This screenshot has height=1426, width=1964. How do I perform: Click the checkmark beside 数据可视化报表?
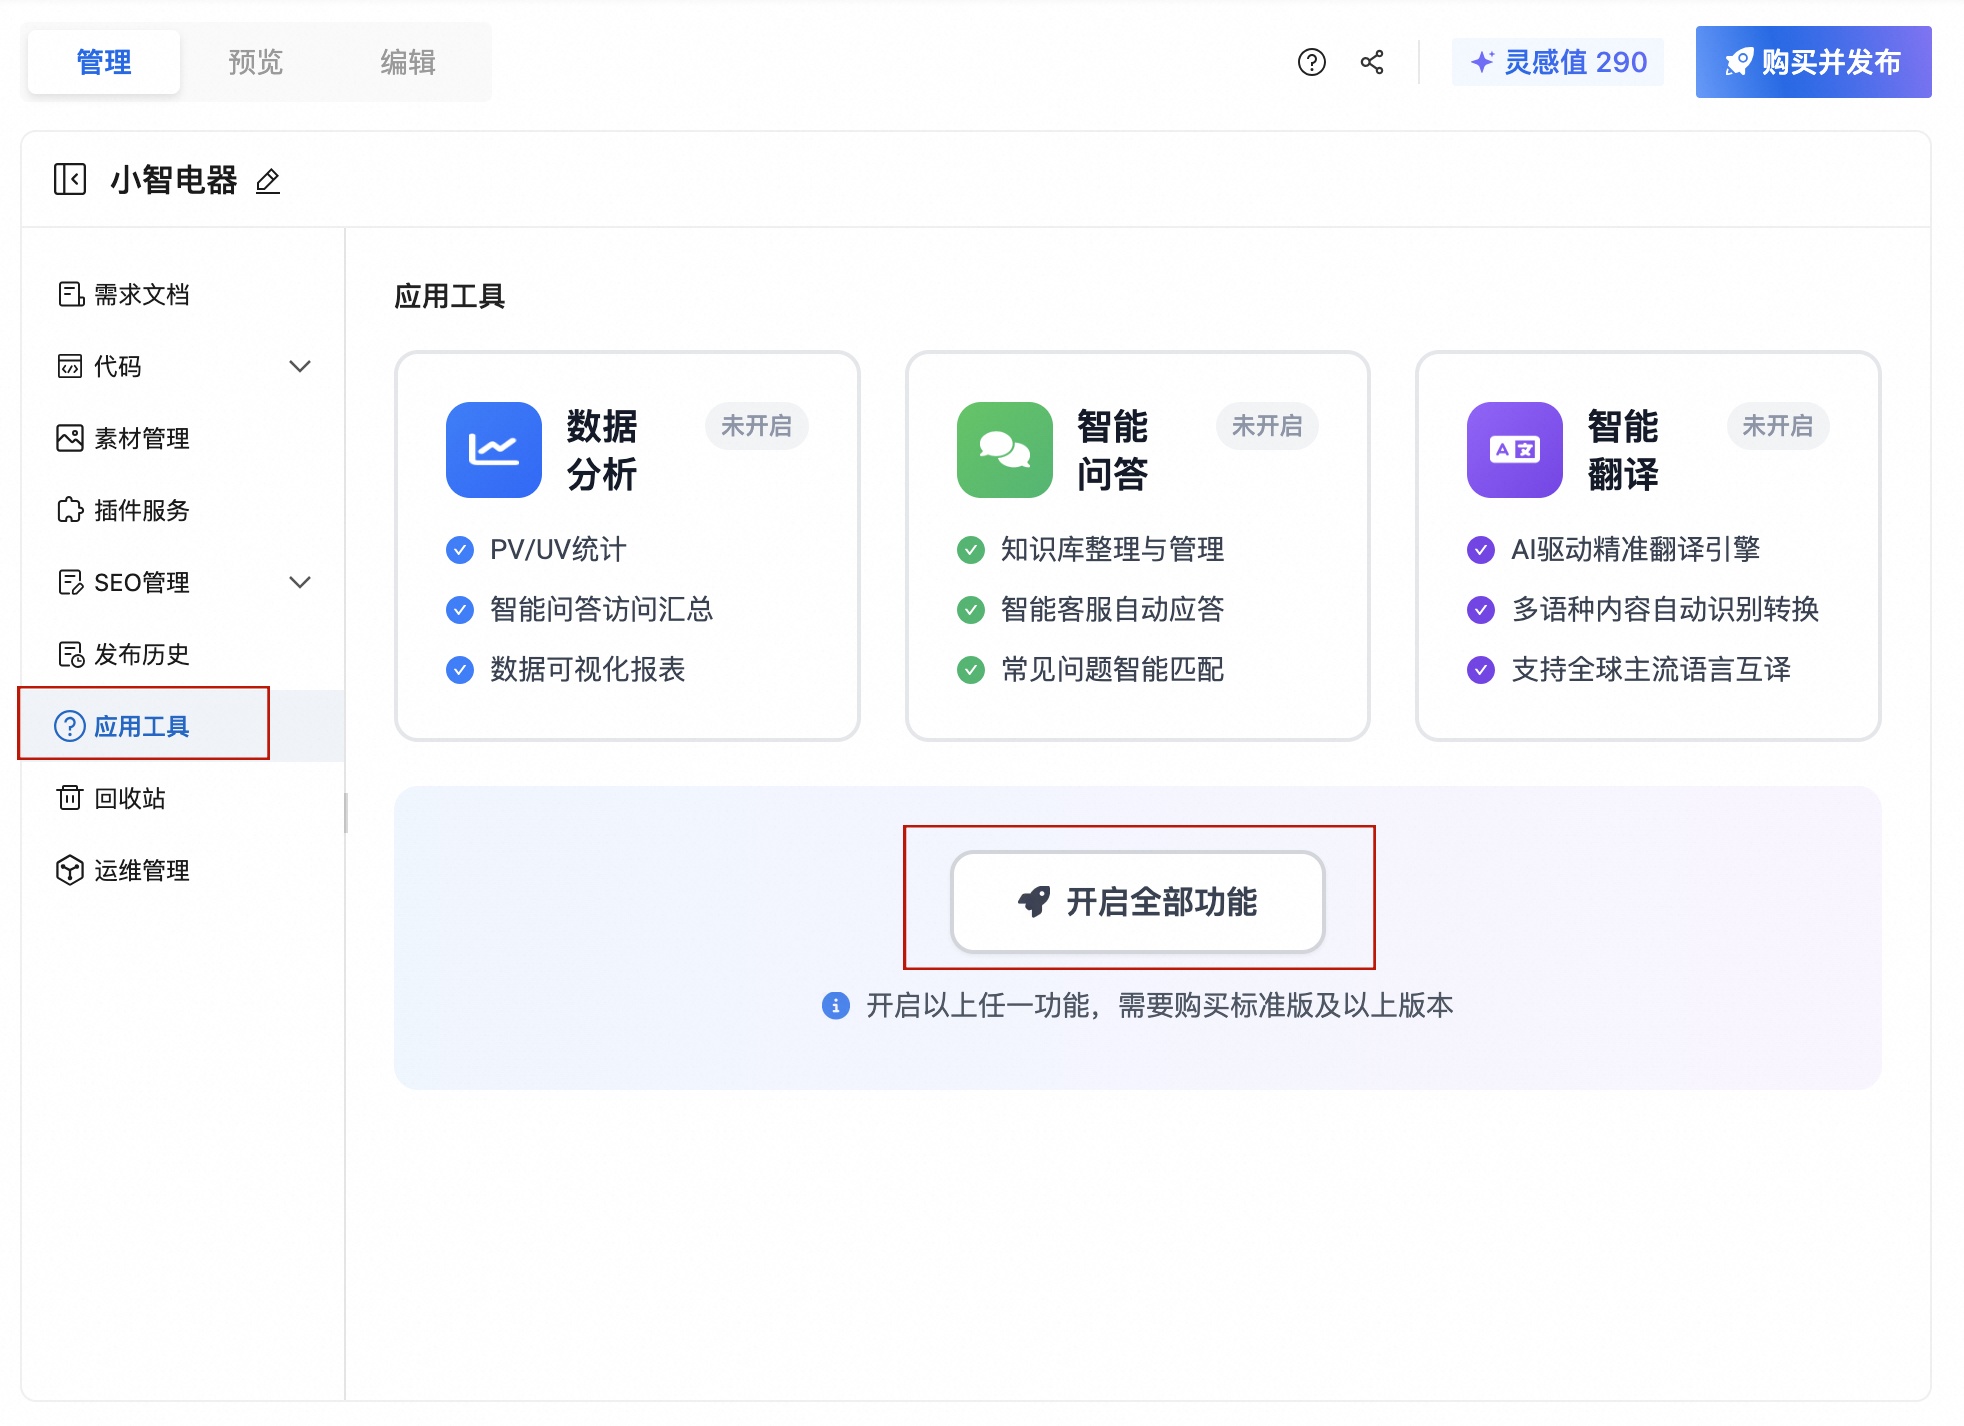coord(460,670)
